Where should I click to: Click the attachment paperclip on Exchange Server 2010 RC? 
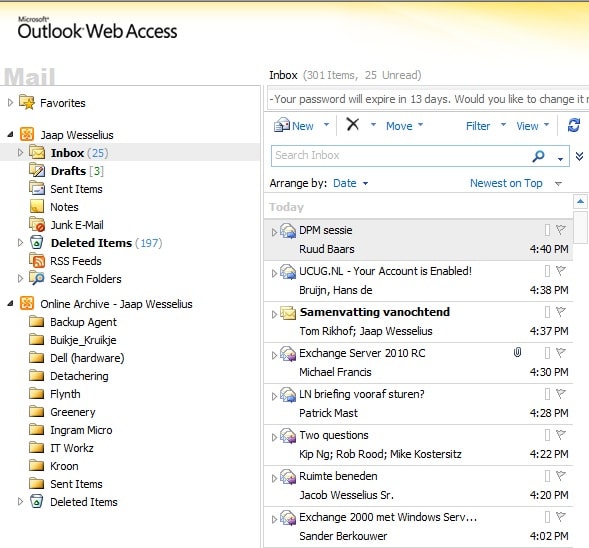(517, 352)
